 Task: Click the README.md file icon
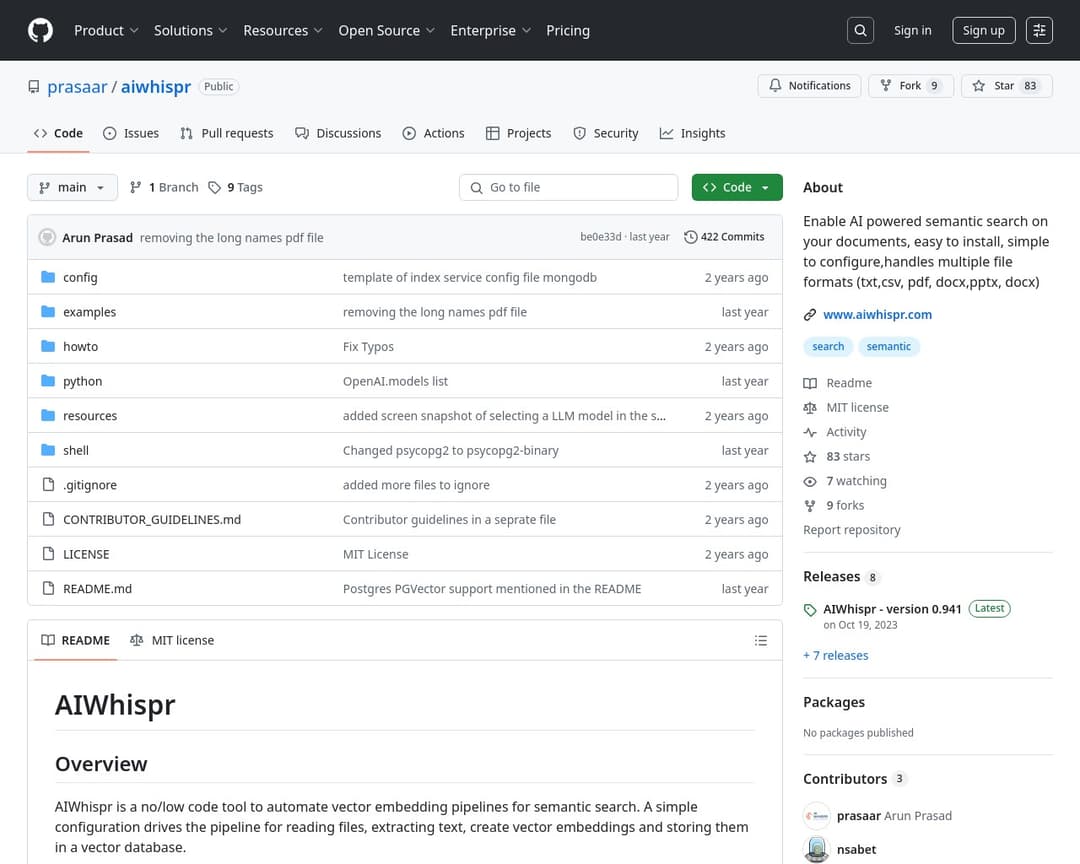pyautogui.click(x=48, y=588)
